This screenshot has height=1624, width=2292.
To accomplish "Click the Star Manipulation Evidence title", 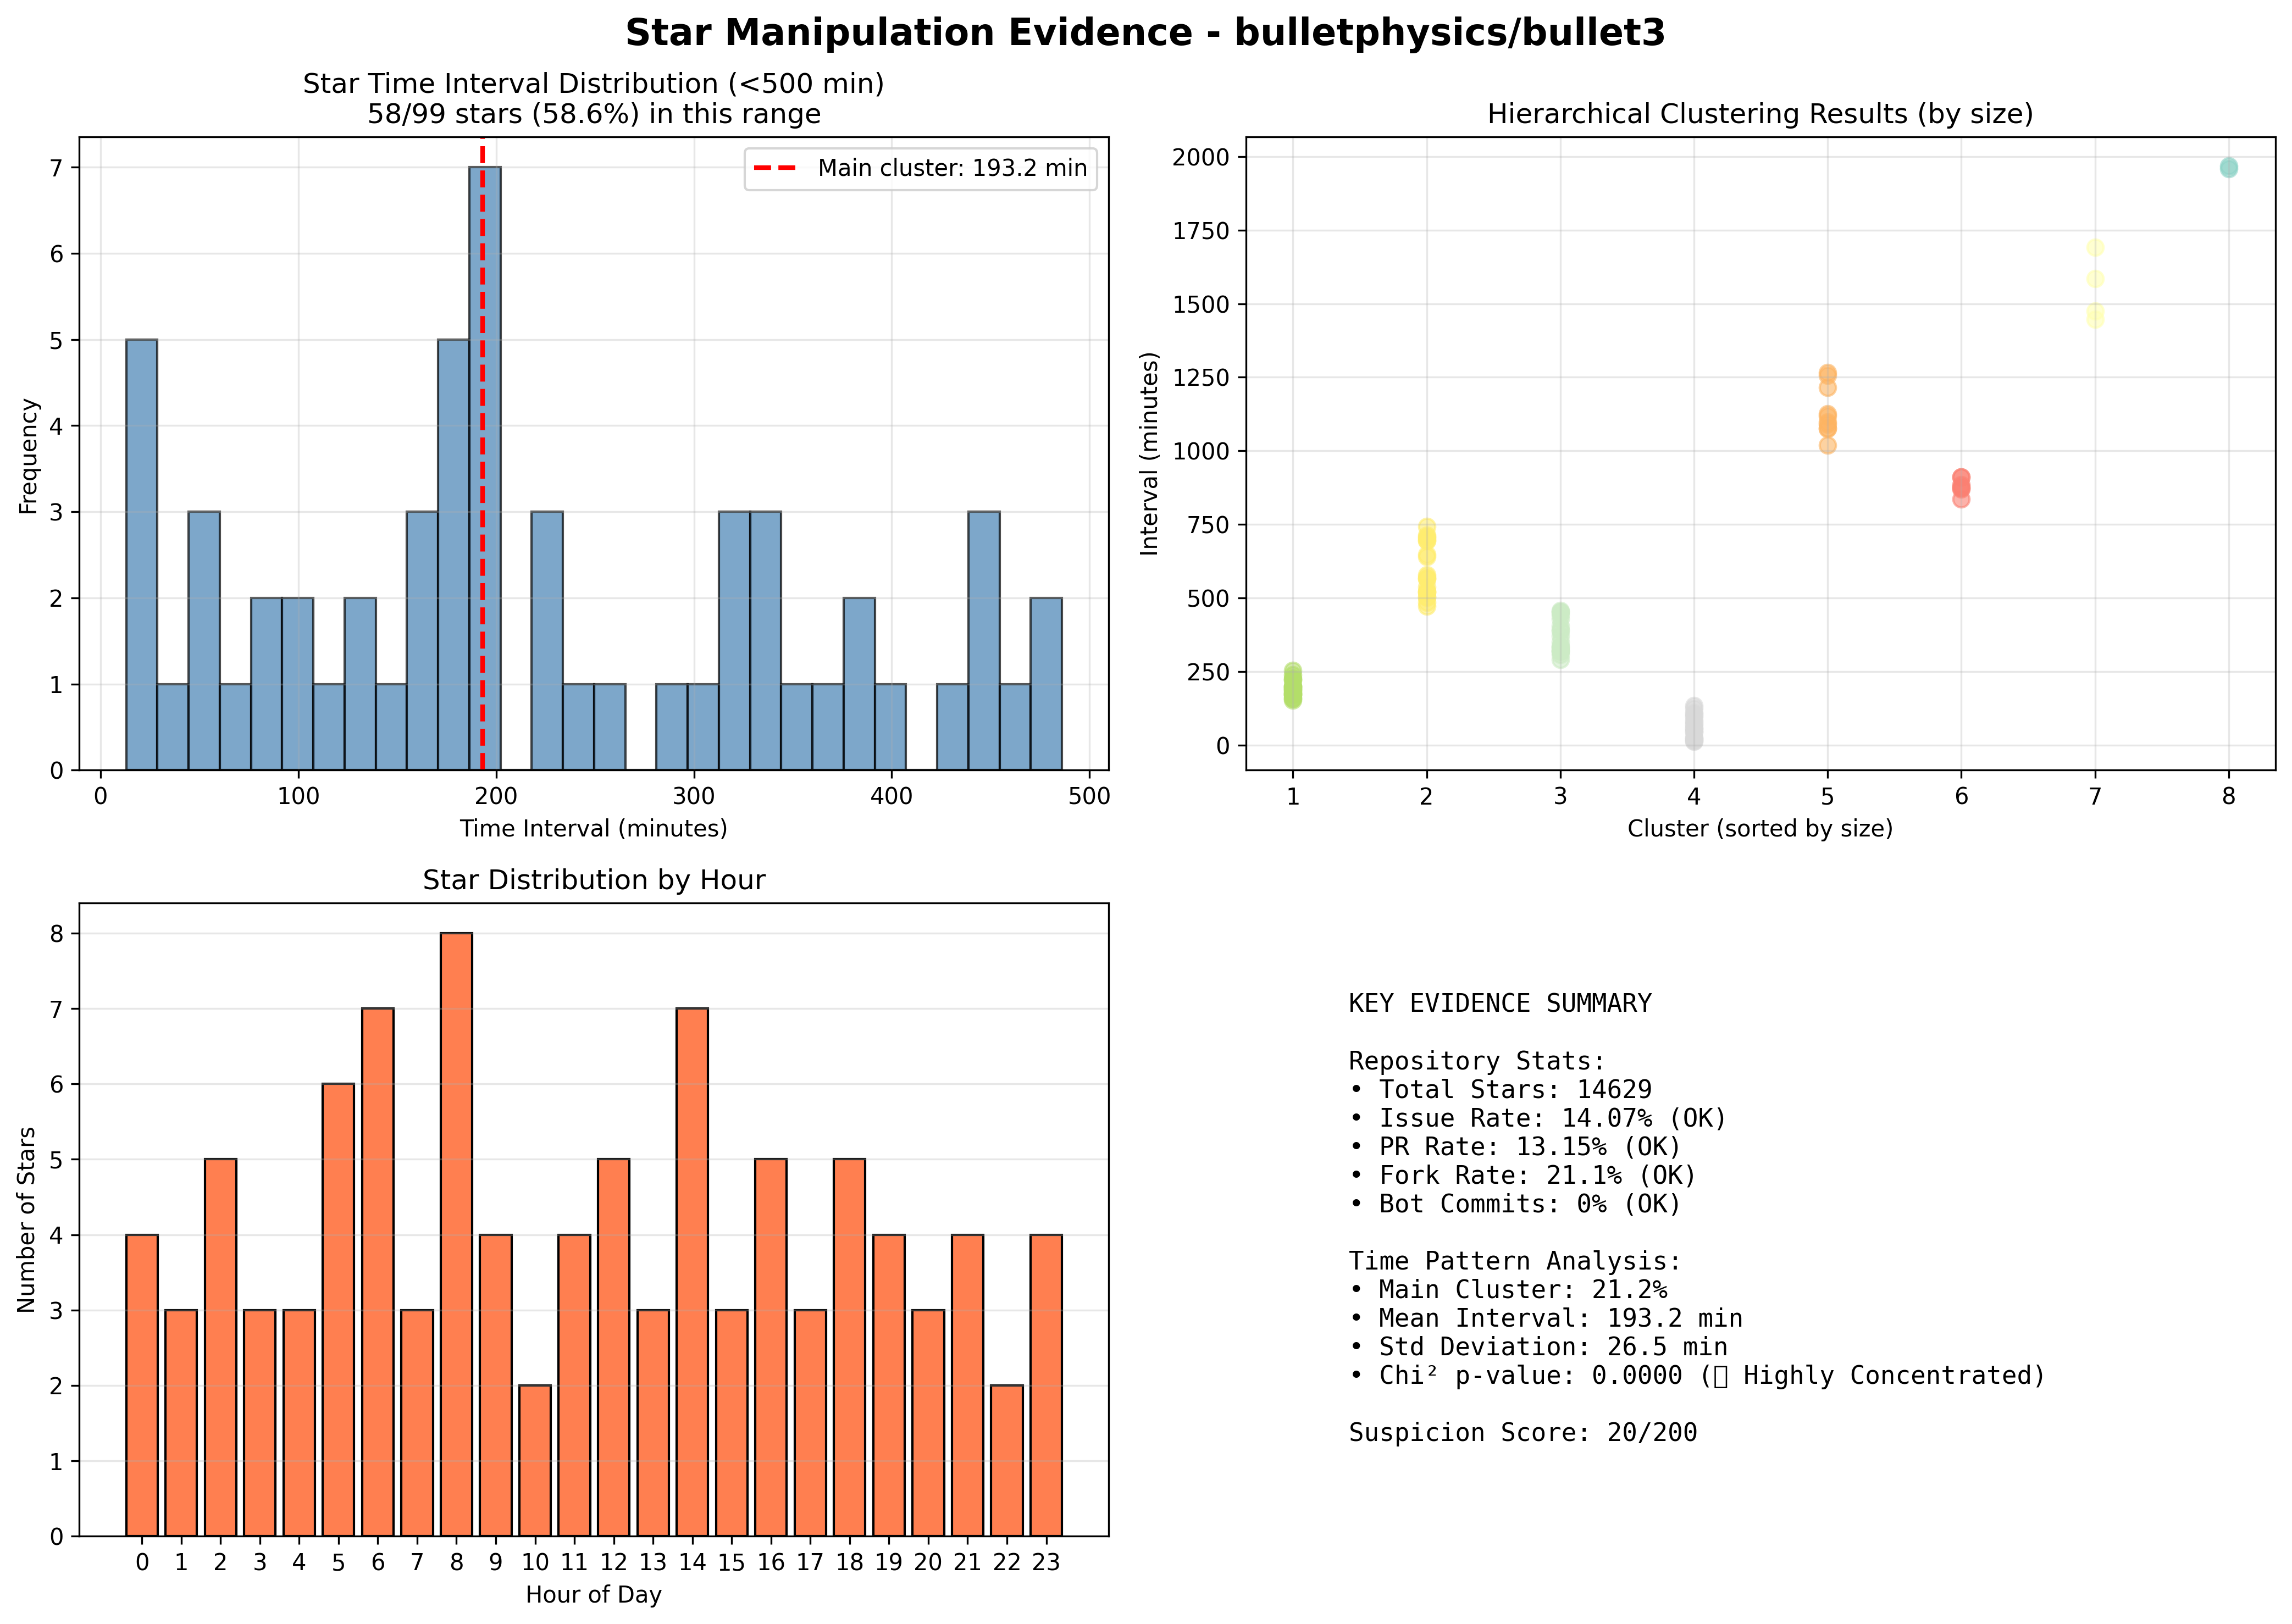I will click(x=1145, y=33).
